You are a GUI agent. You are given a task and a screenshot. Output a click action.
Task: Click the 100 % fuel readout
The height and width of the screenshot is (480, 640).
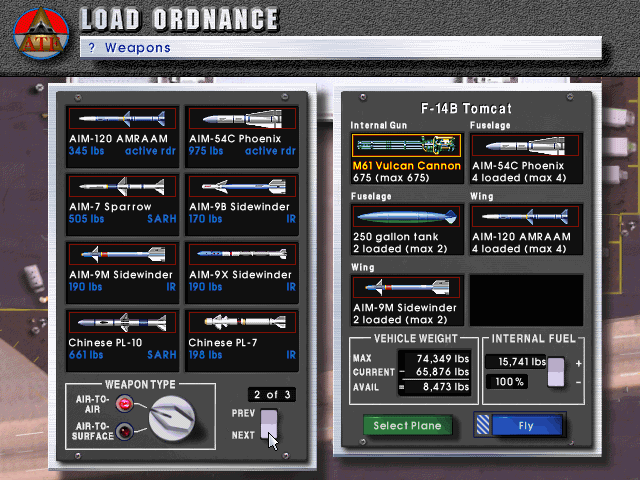507,382
